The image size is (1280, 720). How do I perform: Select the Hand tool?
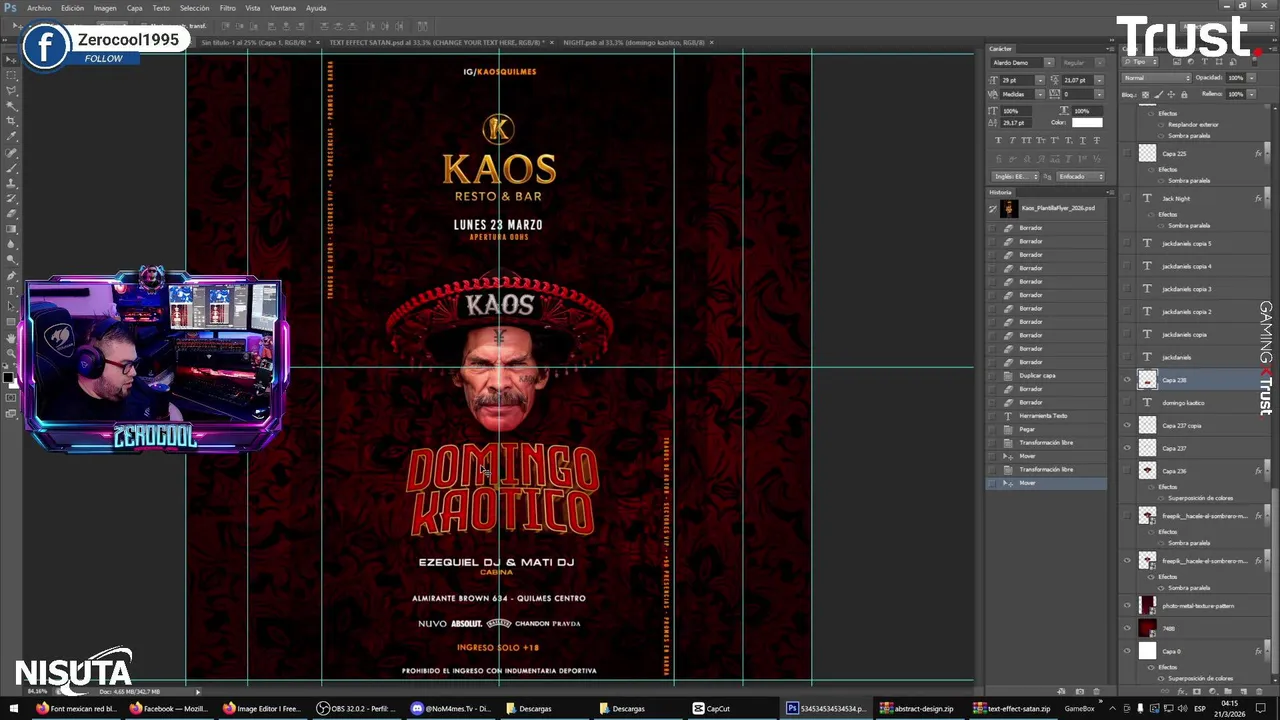(x=11, y=337)
